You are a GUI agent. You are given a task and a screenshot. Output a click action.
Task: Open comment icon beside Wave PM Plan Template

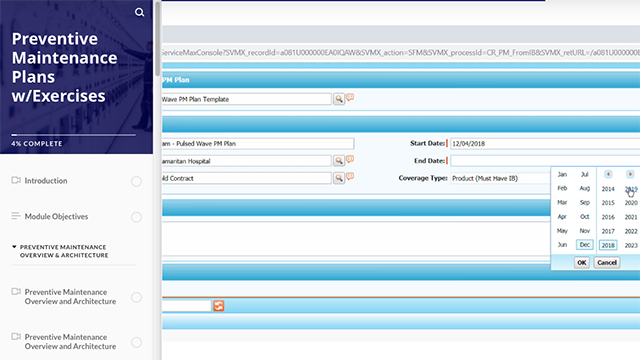(x=350, y=98)
